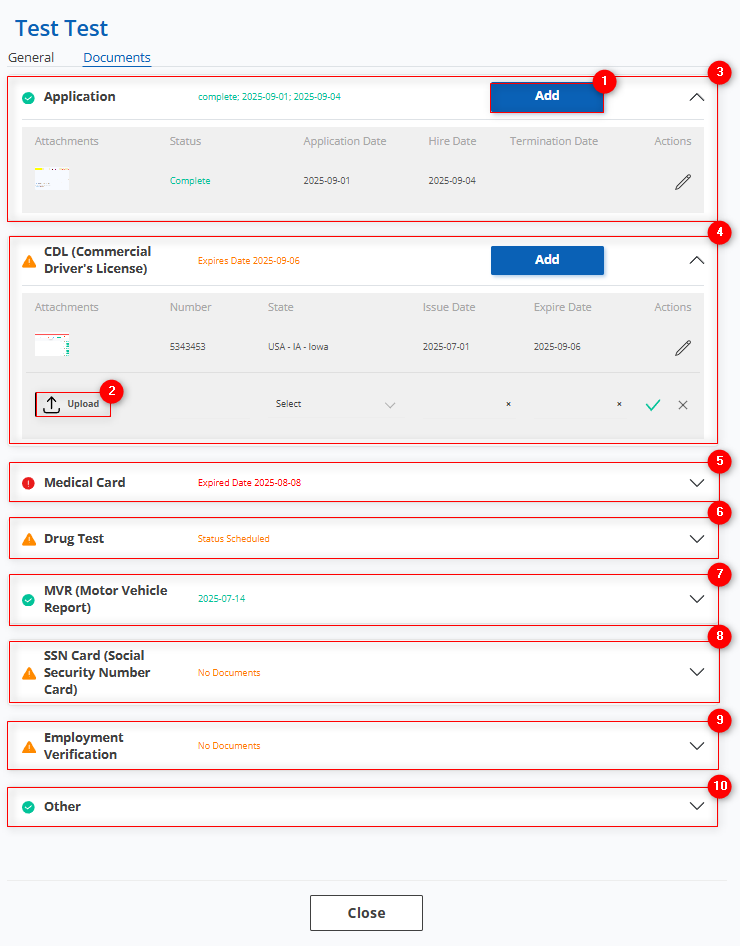This screenshot has width=740, height=946.
Task: Open the Application attachment thumbnail
Action: pos(52,180)
